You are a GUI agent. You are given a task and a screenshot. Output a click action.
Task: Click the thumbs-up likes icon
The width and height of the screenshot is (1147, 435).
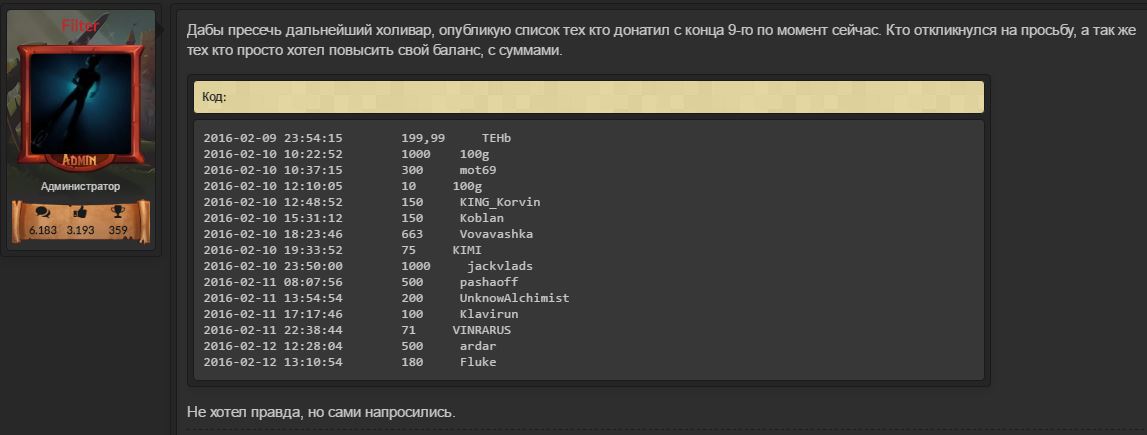point(80,212)
